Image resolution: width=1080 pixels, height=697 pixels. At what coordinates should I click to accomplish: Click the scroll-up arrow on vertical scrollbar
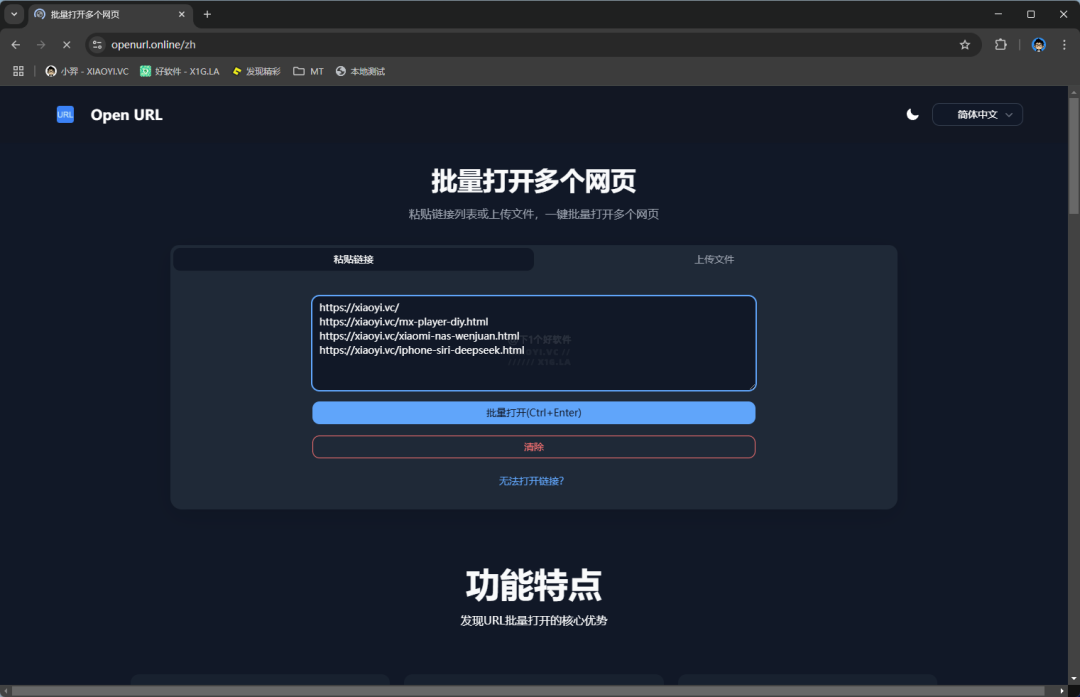[x=1074, y=92]
